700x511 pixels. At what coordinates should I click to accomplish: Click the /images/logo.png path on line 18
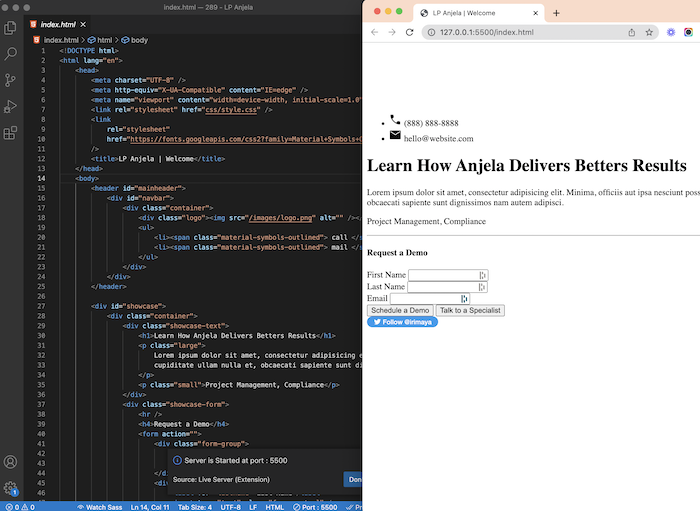tap(281, 218)
